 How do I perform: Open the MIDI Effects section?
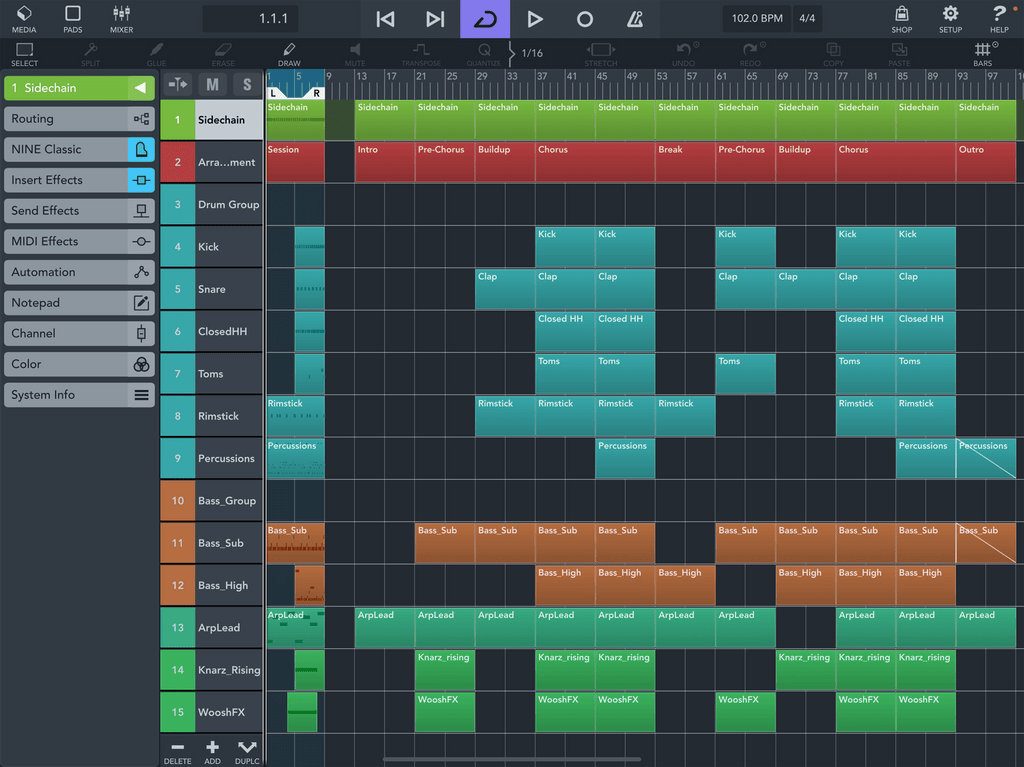tap(79, 242)
